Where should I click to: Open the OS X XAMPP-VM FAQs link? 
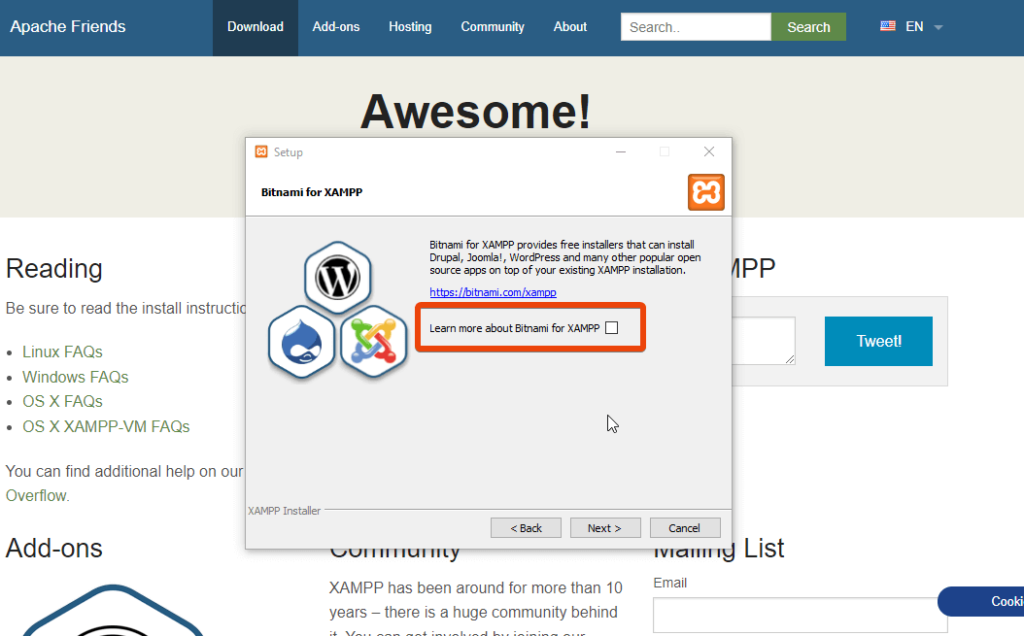(106, 426)
